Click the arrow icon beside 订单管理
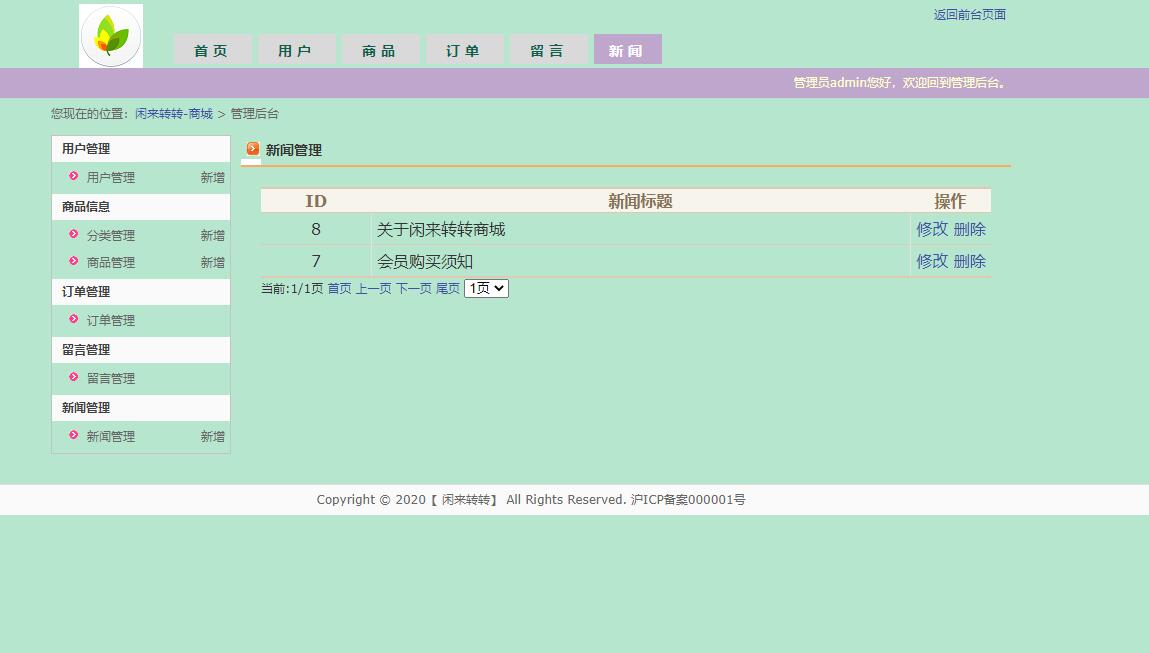 pyautogui.click(x=73, y=320)
